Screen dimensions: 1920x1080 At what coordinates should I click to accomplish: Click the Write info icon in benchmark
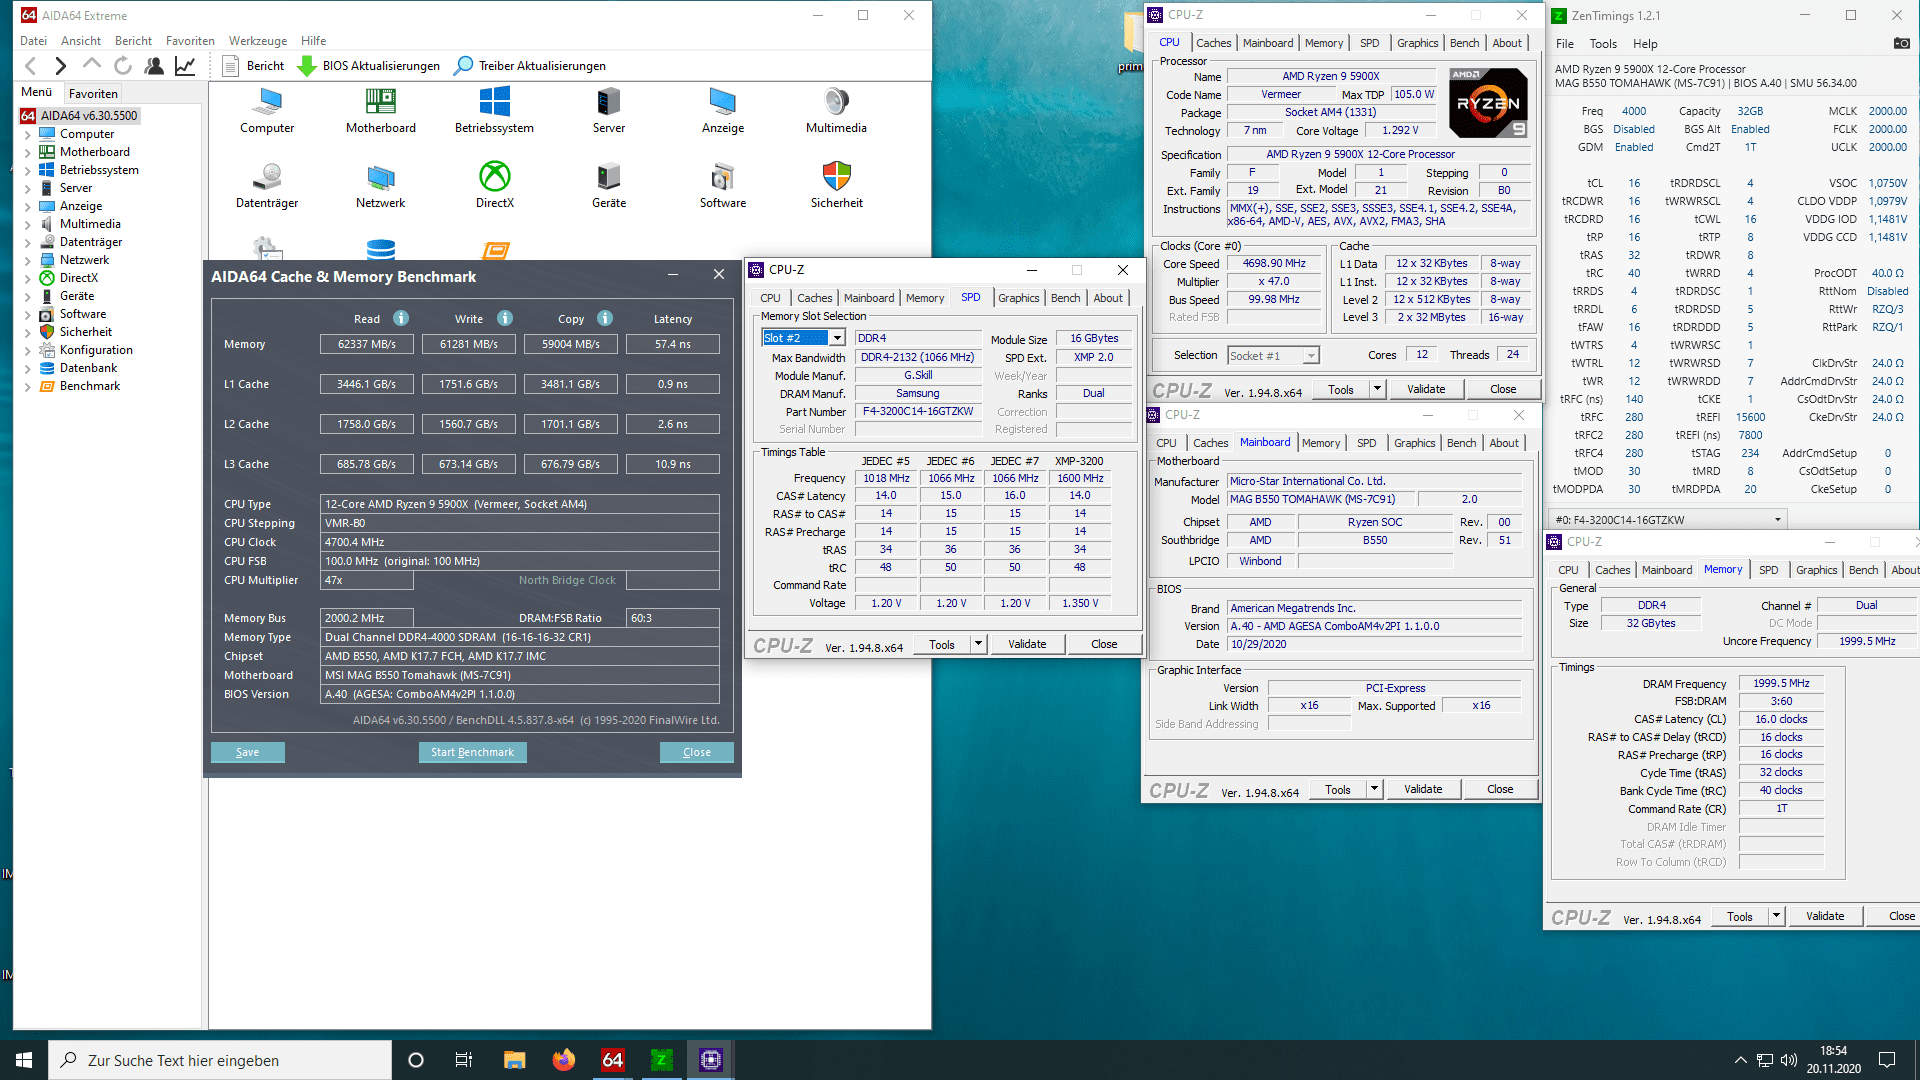[x=505, y=318]
